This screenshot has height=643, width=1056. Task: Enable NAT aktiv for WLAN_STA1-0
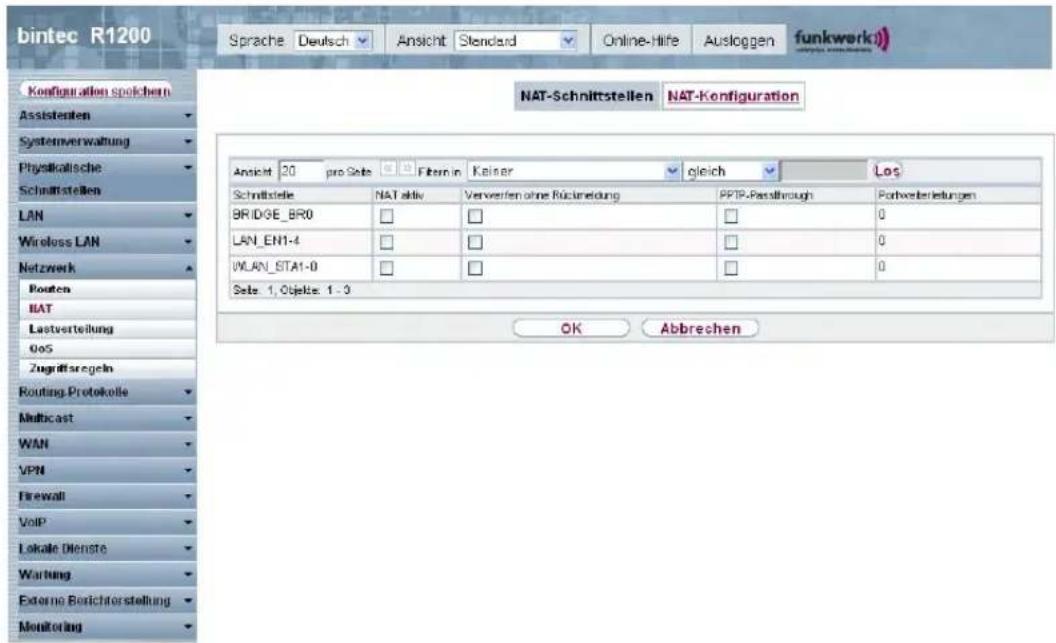click(x=387, y=268)
